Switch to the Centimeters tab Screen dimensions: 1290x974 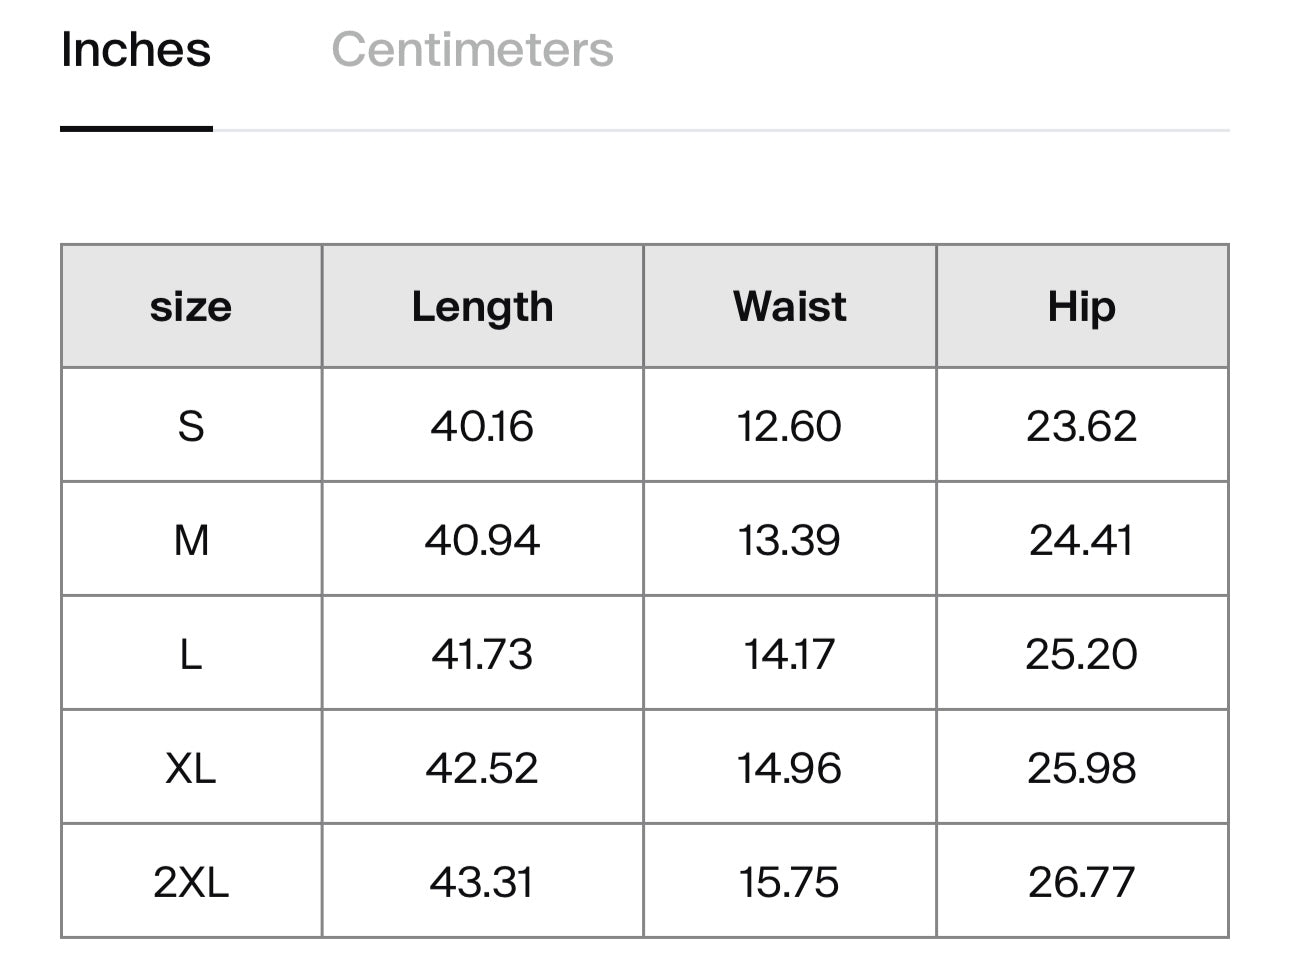(x=472, y=49)
